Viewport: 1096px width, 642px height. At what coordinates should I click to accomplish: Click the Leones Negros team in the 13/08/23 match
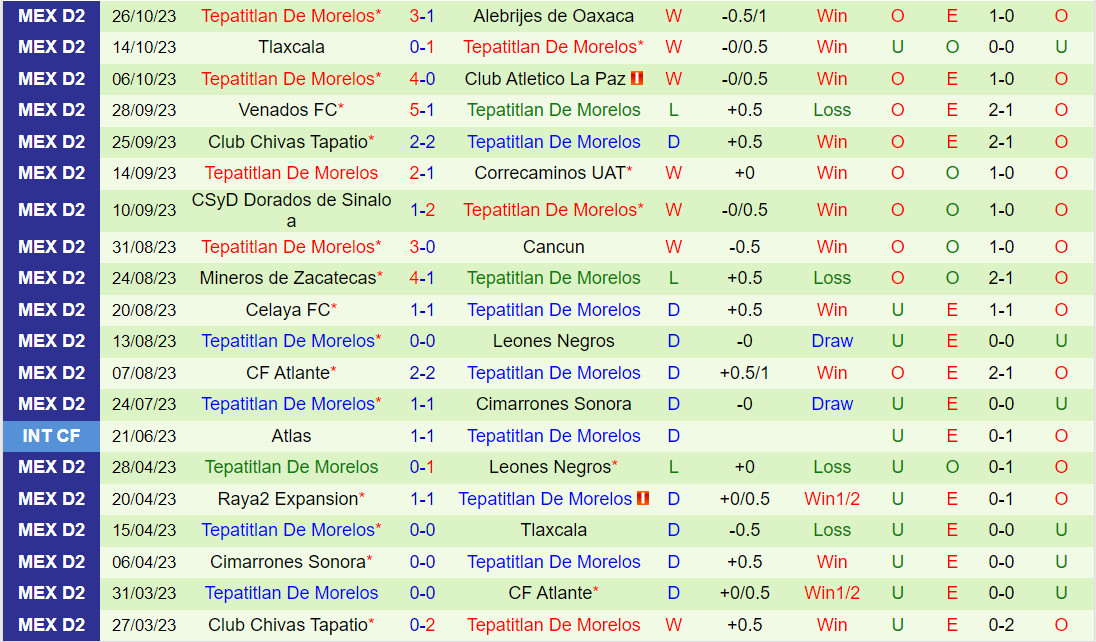pos(553,341)
